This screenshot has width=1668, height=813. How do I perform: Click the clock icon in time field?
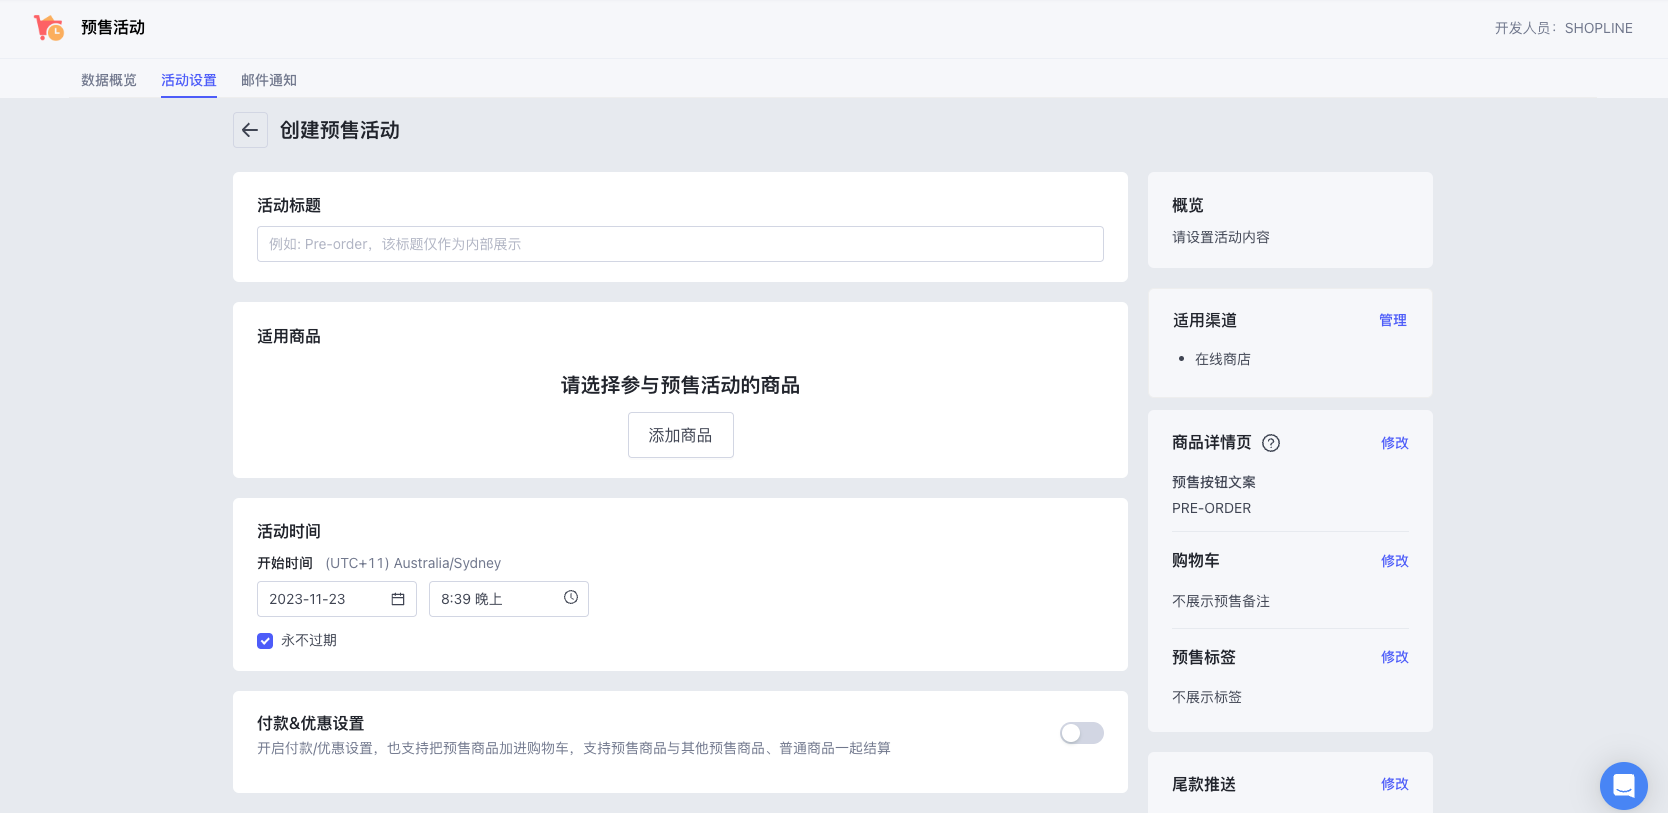(x=571, y=598)
